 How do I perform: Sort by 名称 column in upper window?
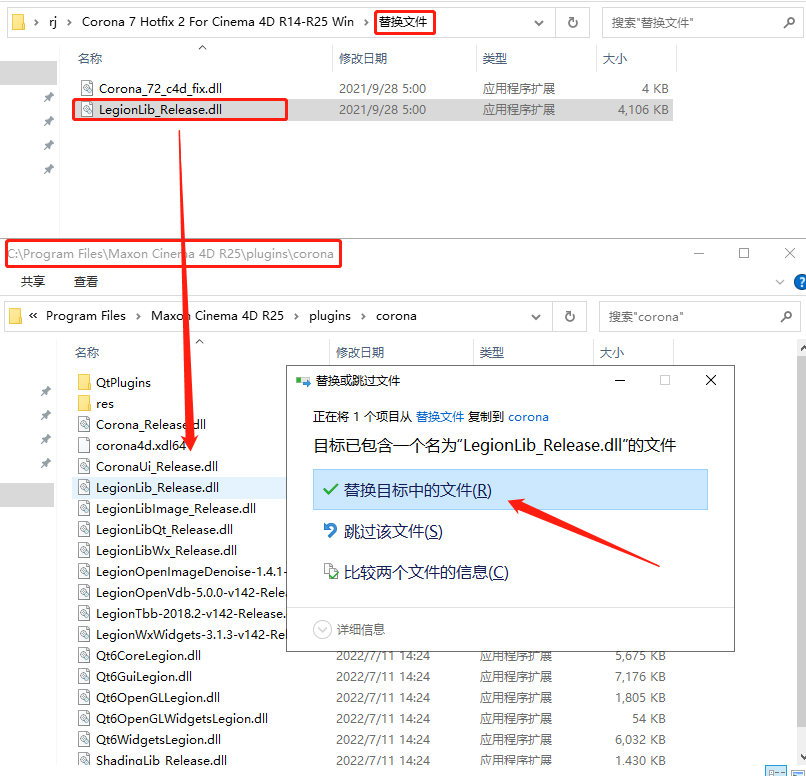tap(90, 59)
